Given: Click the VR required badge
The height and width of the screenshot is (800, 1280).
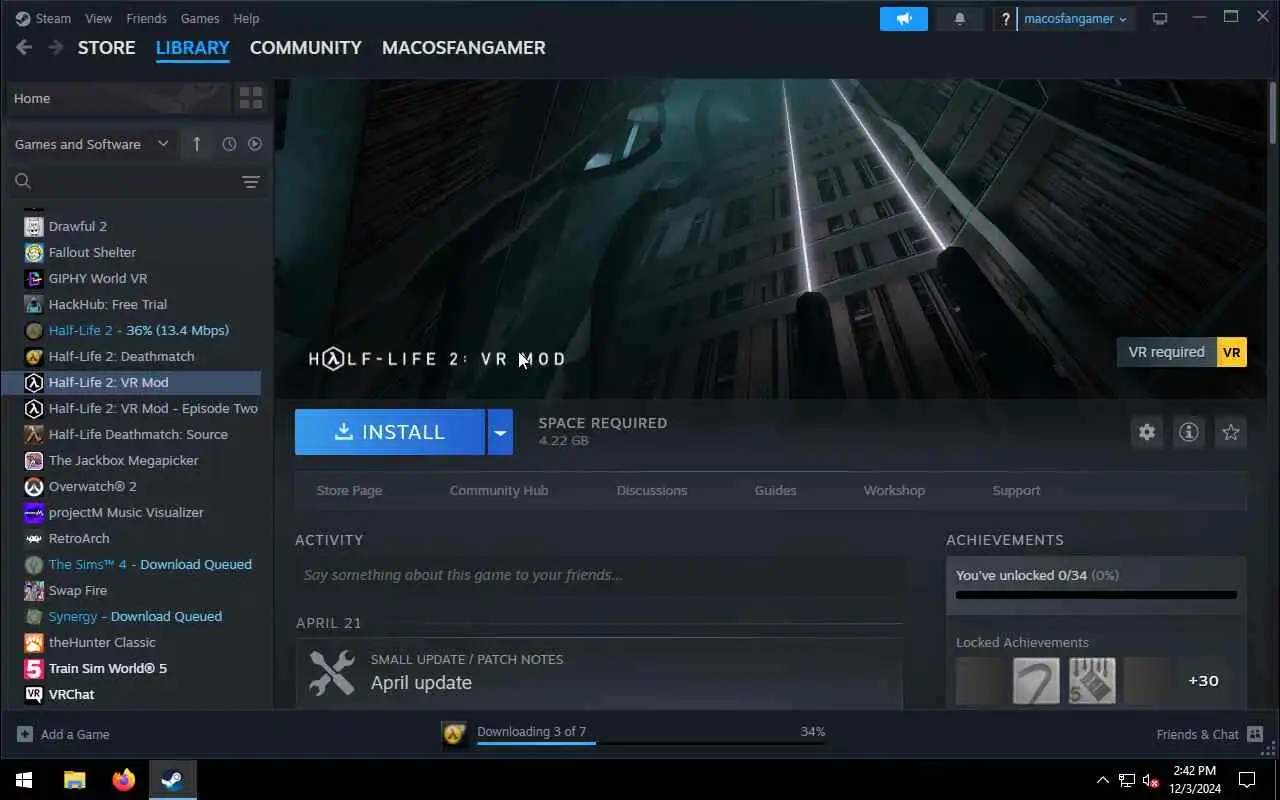Looking at the screenshot, I should 1182,352.
